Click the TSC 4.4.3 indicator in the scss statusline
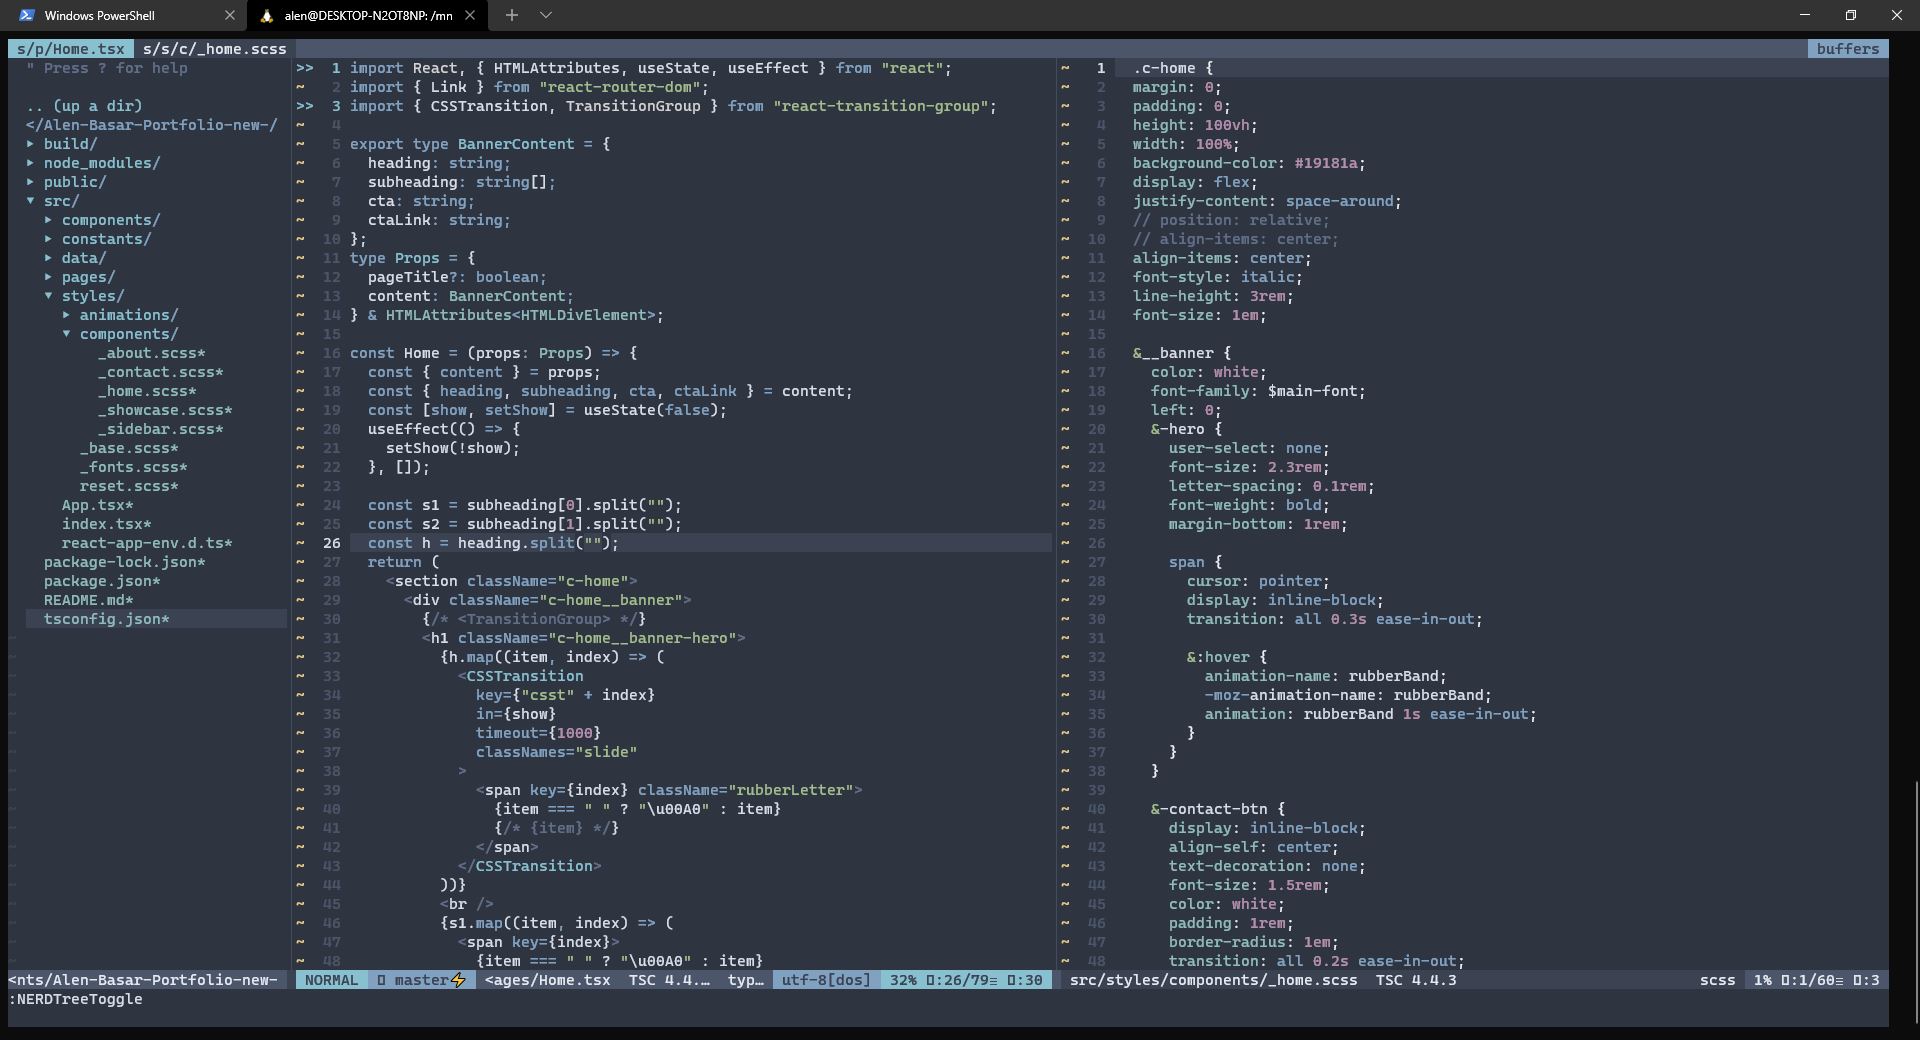 point(1418,981)
